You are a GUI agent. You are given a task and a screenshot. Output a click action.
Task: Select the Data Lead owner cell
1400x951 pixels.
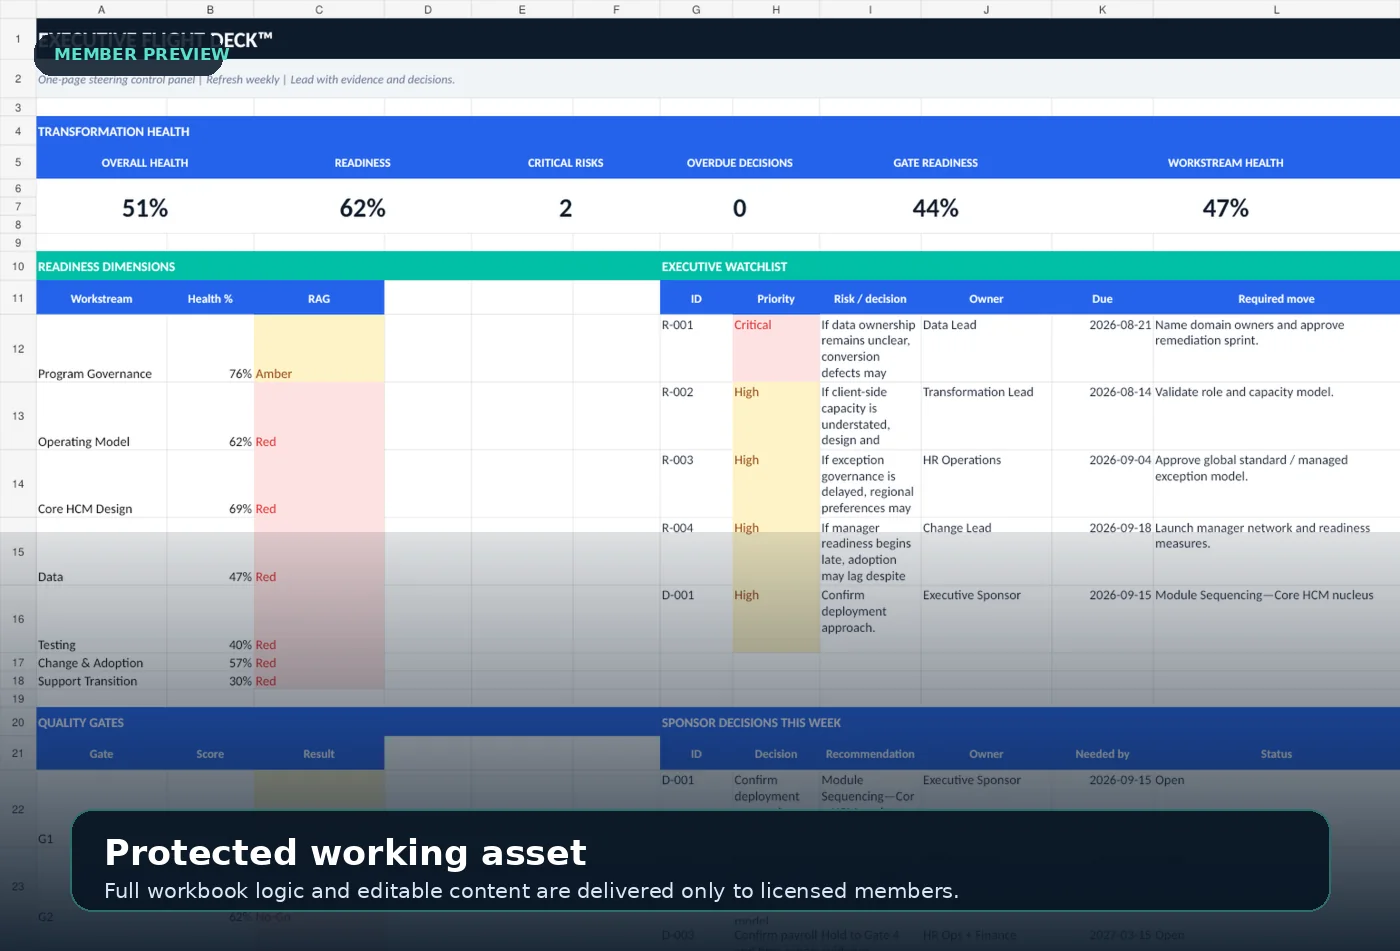986,349
